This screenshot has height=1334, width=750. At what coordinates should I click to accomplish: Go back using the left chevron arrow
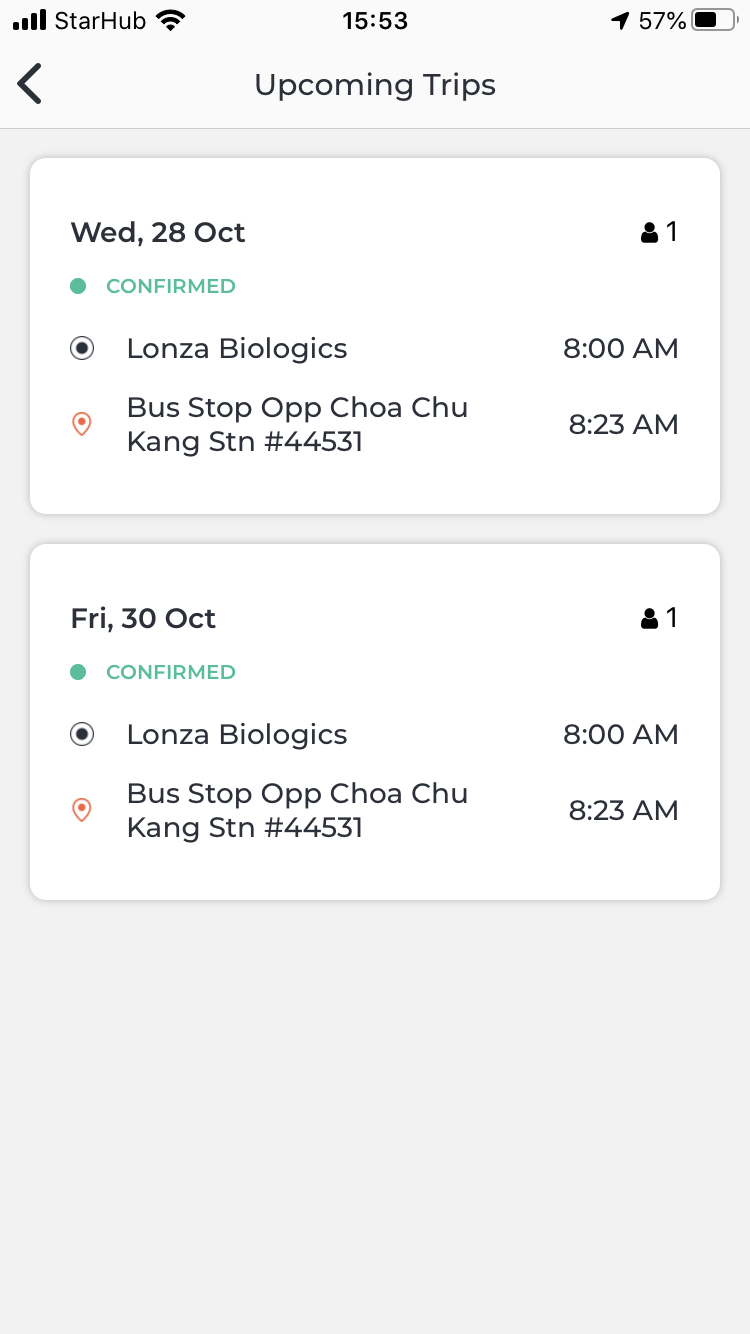[x=30, y=84]
